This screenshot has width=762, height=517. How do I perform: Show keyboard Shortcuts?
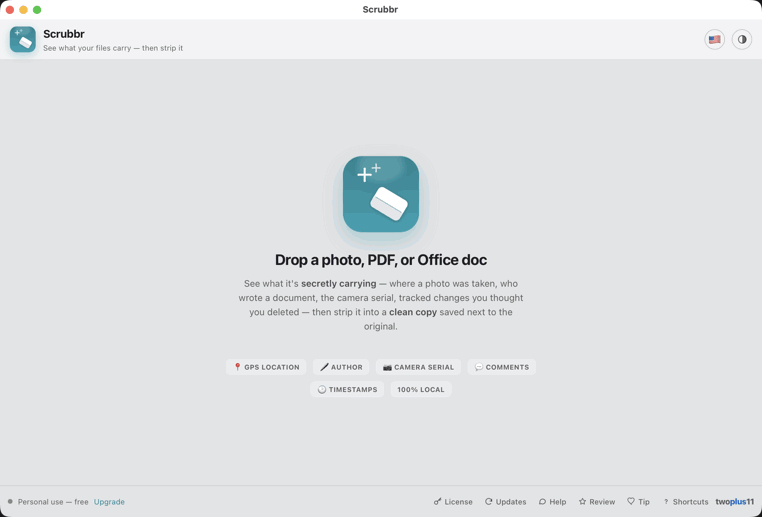[x=685, y=501]
